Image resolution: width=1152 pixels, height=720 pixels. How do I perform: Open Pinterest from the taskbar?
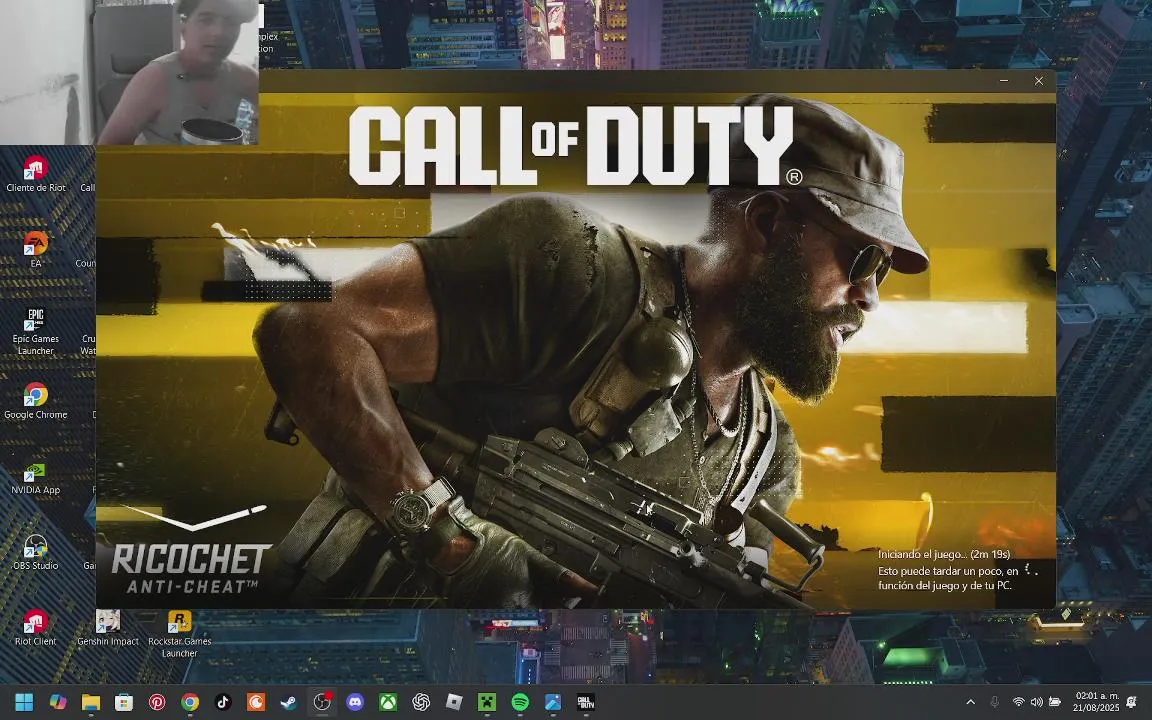click(x=156, y=702)
